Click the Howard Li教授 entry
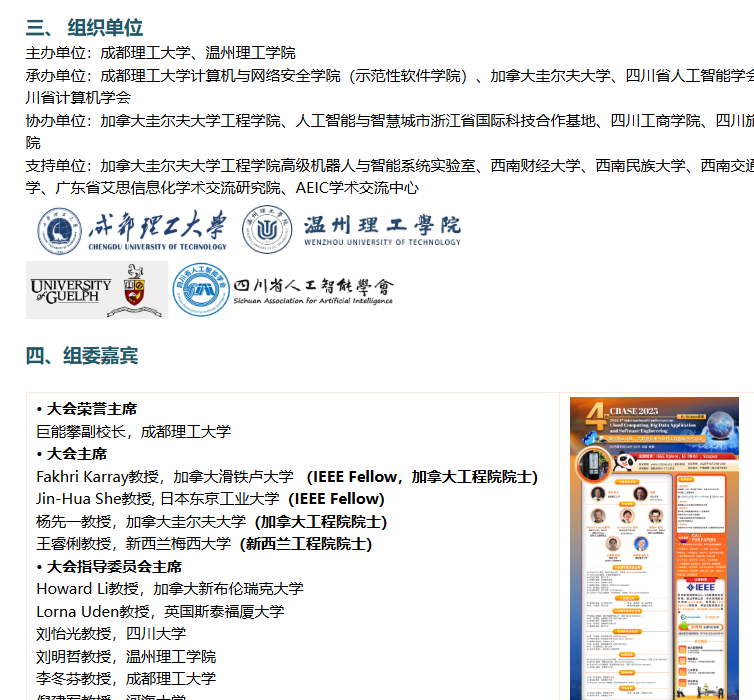The image size is (754, 700). [170, 589]
